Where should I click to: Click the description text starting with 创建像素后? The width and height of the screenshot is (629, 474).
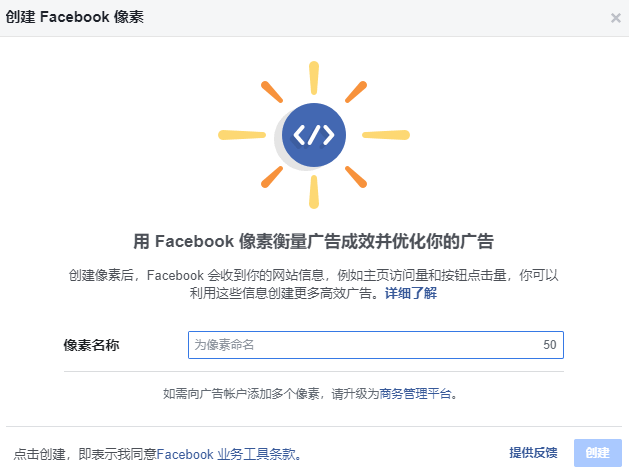point(313,284)
